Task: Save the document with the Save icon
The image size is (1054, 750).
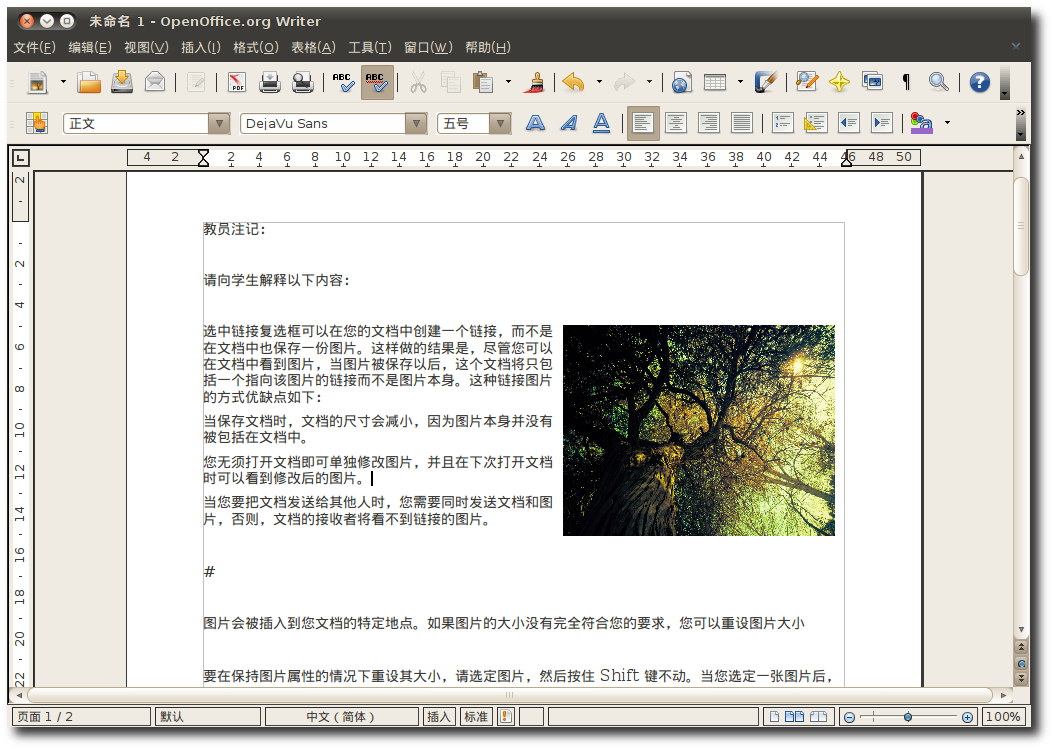Action: click(x=122, y=83)
